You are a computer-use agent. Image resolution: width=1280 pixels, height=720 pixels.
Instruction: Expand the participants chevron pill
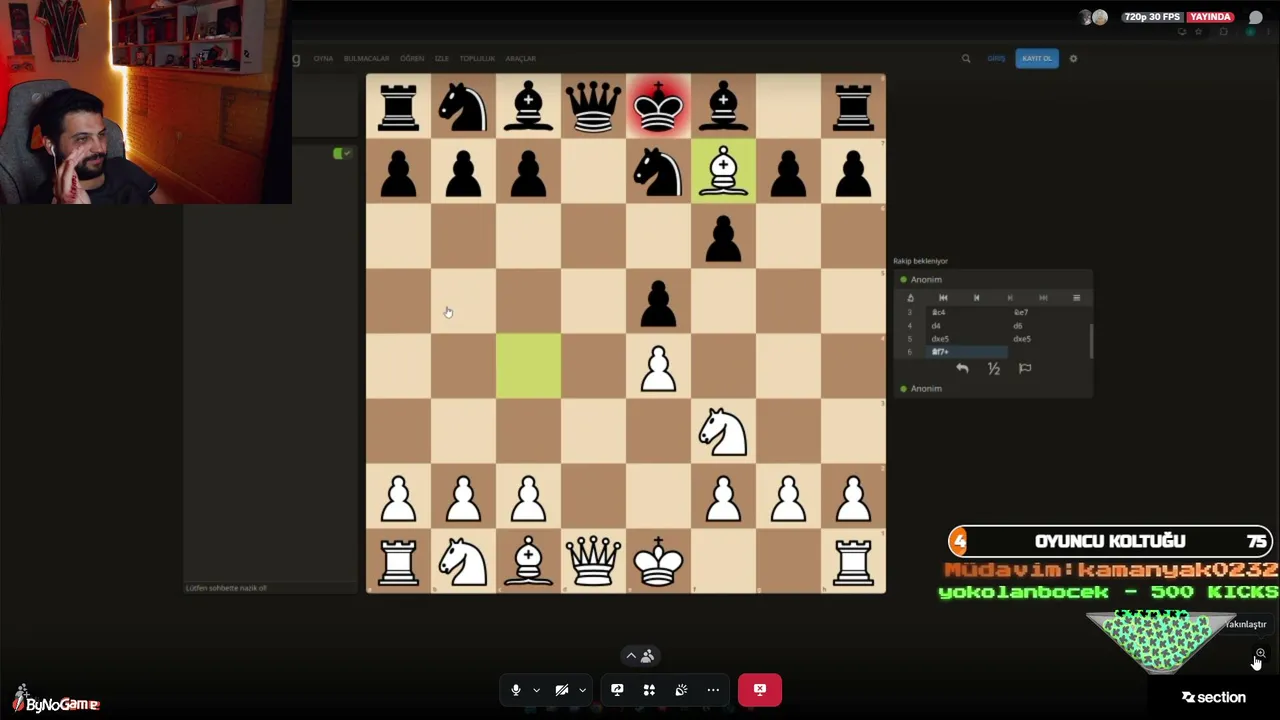pos(640,656)
